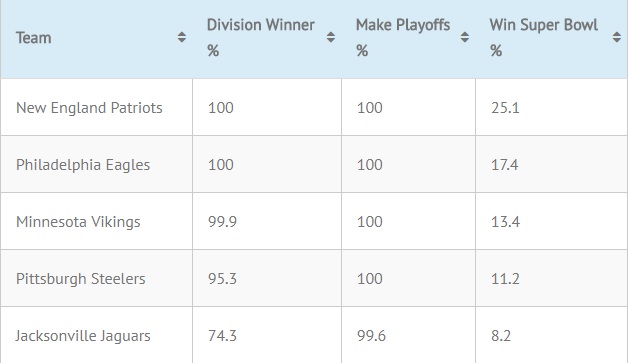Click the Steelers 11.2 Super Bowl value
The width and height of the screenshot is (628, 363).
click(505, 278)
